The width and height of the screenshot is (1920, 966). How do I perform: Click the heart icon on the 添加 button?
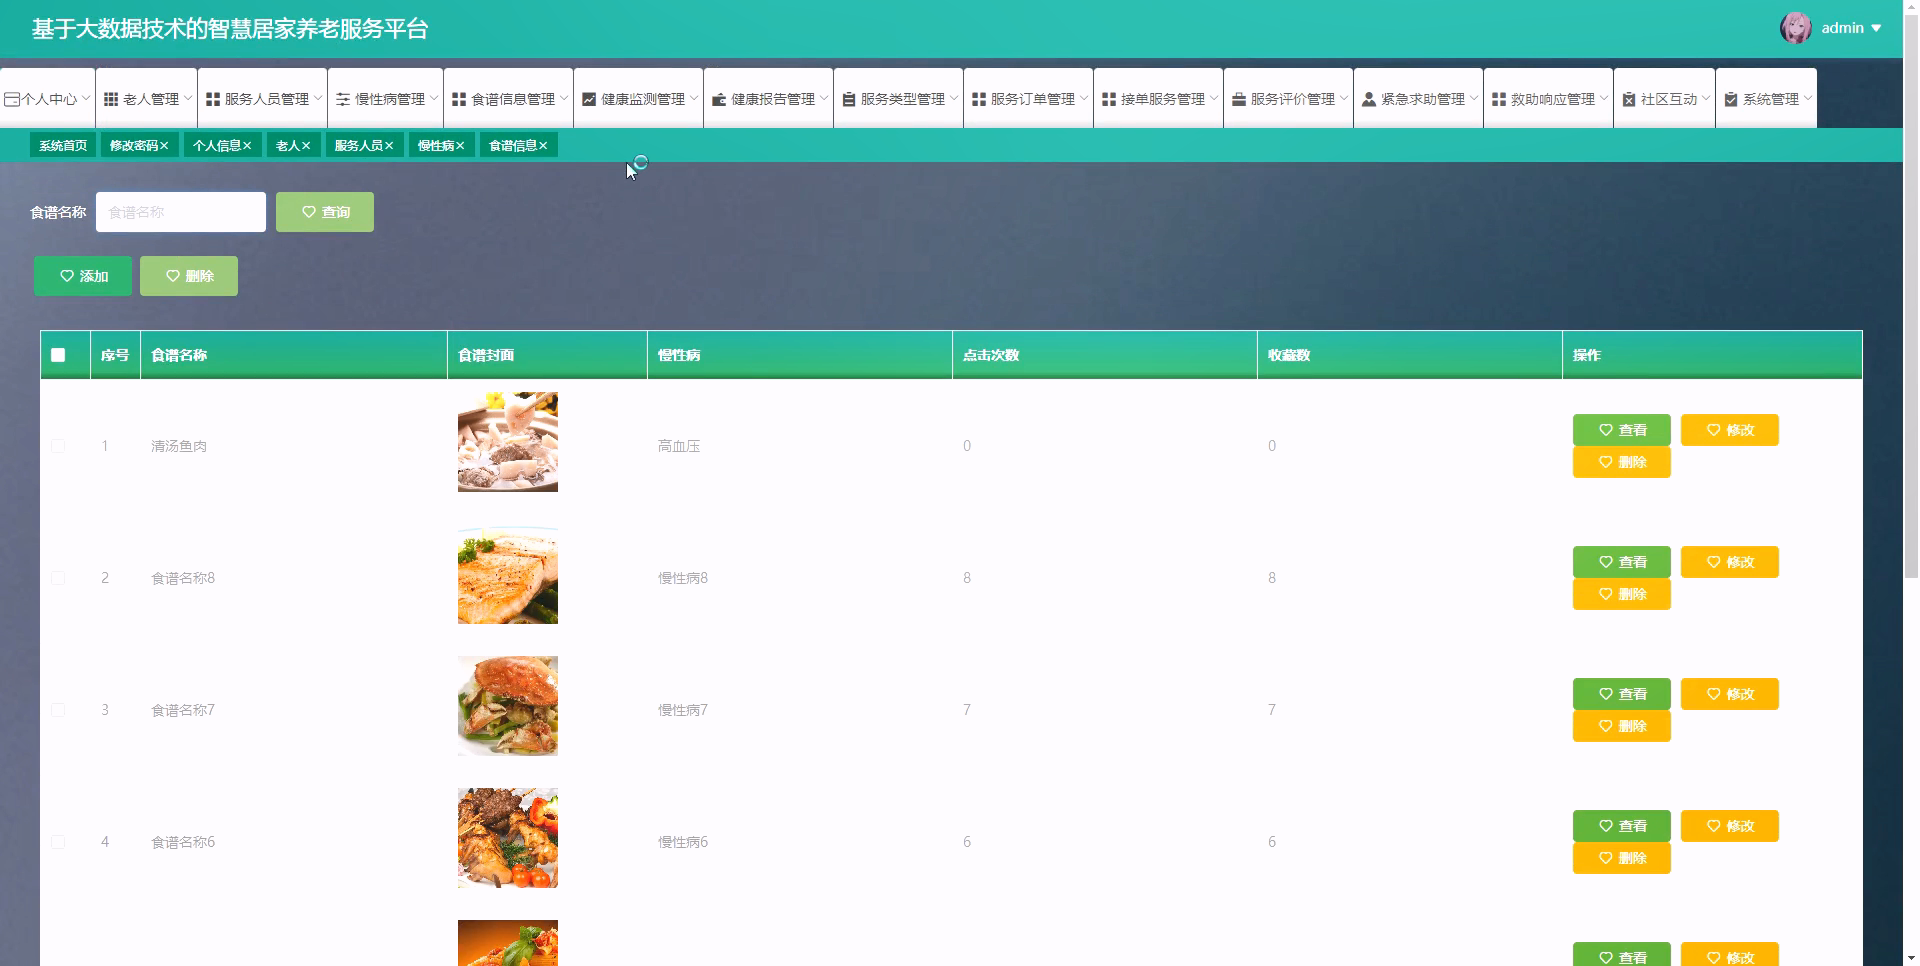67,276
